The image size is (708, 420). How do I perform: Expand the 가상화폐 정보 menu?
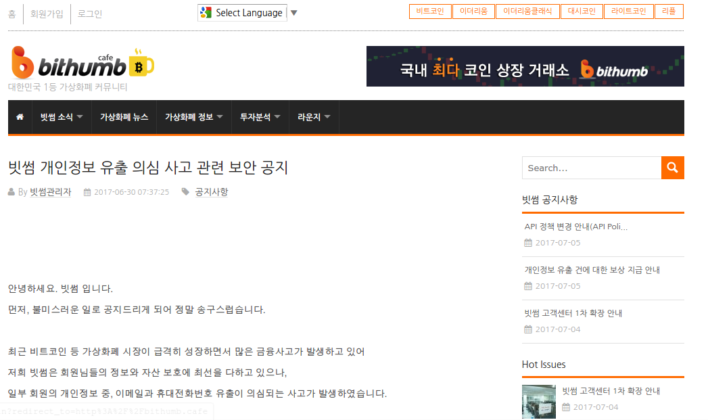tap(194, 117)
